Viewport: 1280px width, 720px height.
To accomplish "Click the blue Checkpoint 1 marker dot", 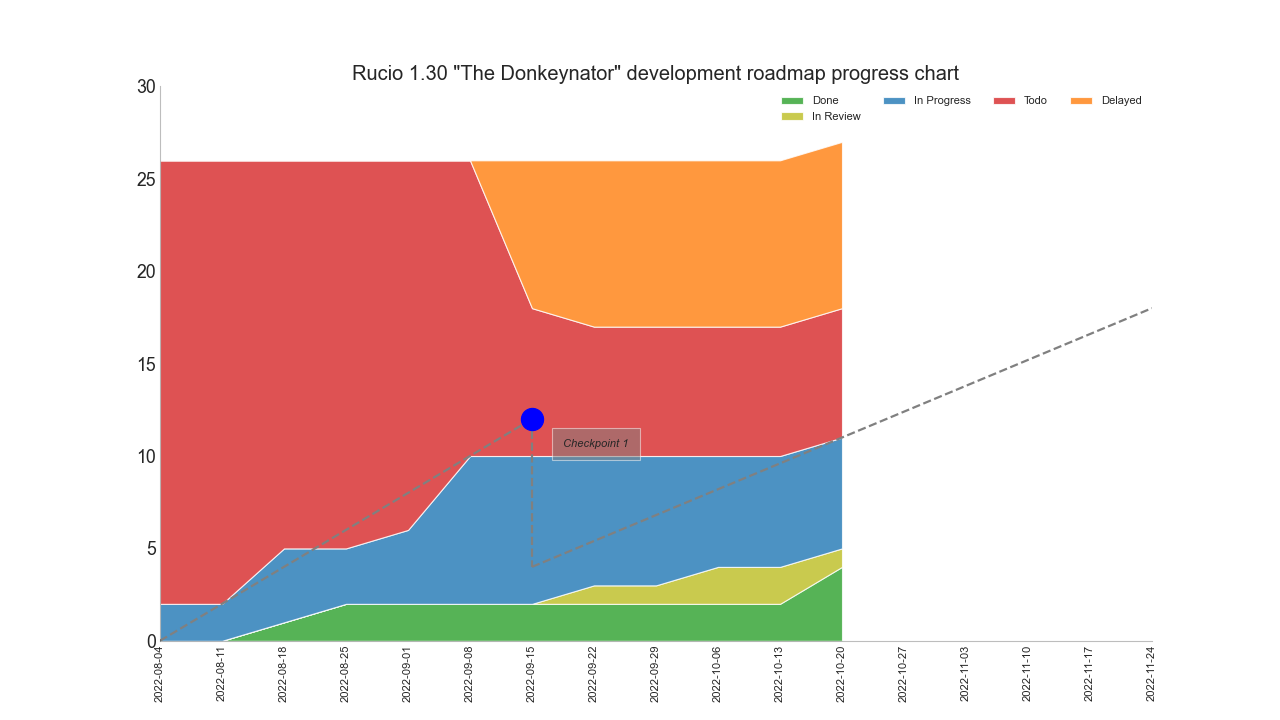I will click(532, 419).
